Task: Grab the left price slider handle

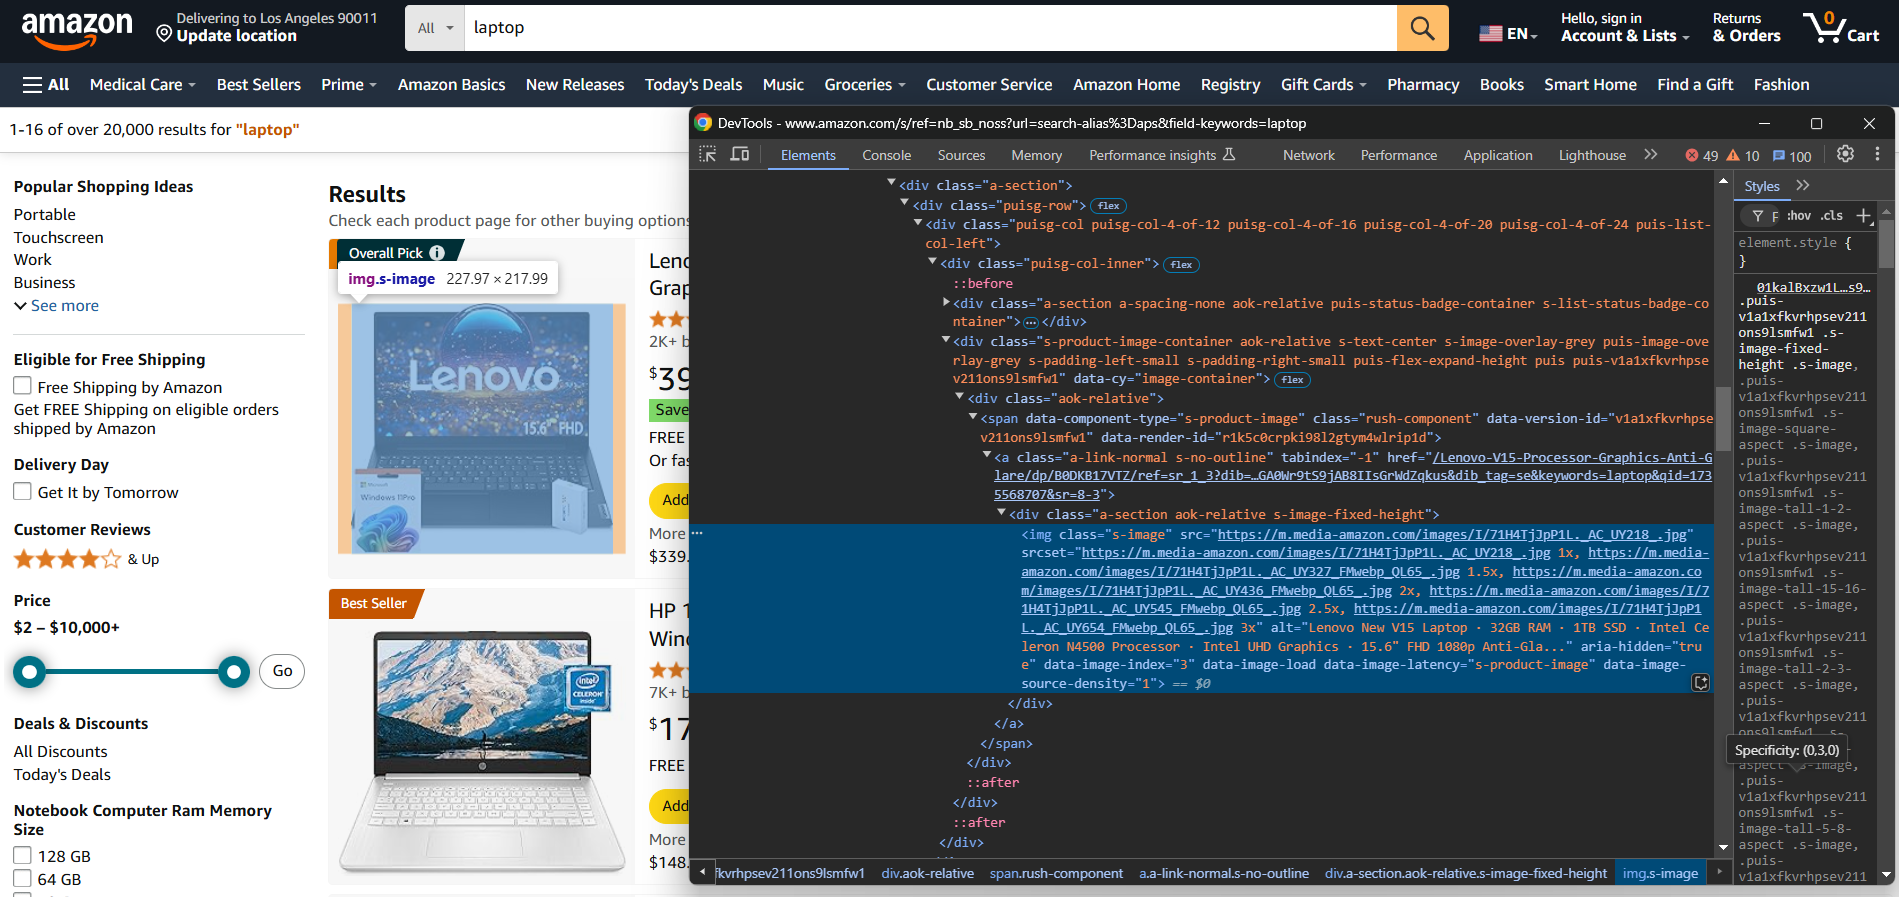Action: coord(30,672)
